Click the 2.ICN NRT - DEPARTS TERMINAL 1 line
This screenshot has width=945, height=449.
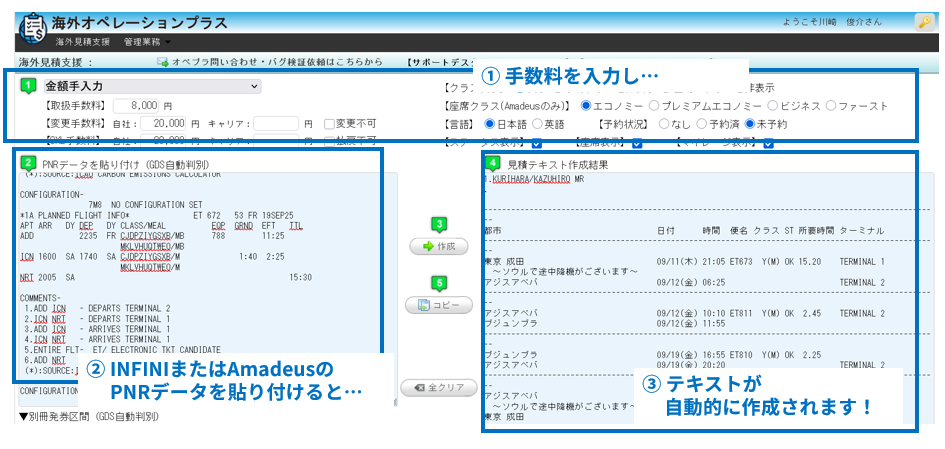click(x=98, y=318)
